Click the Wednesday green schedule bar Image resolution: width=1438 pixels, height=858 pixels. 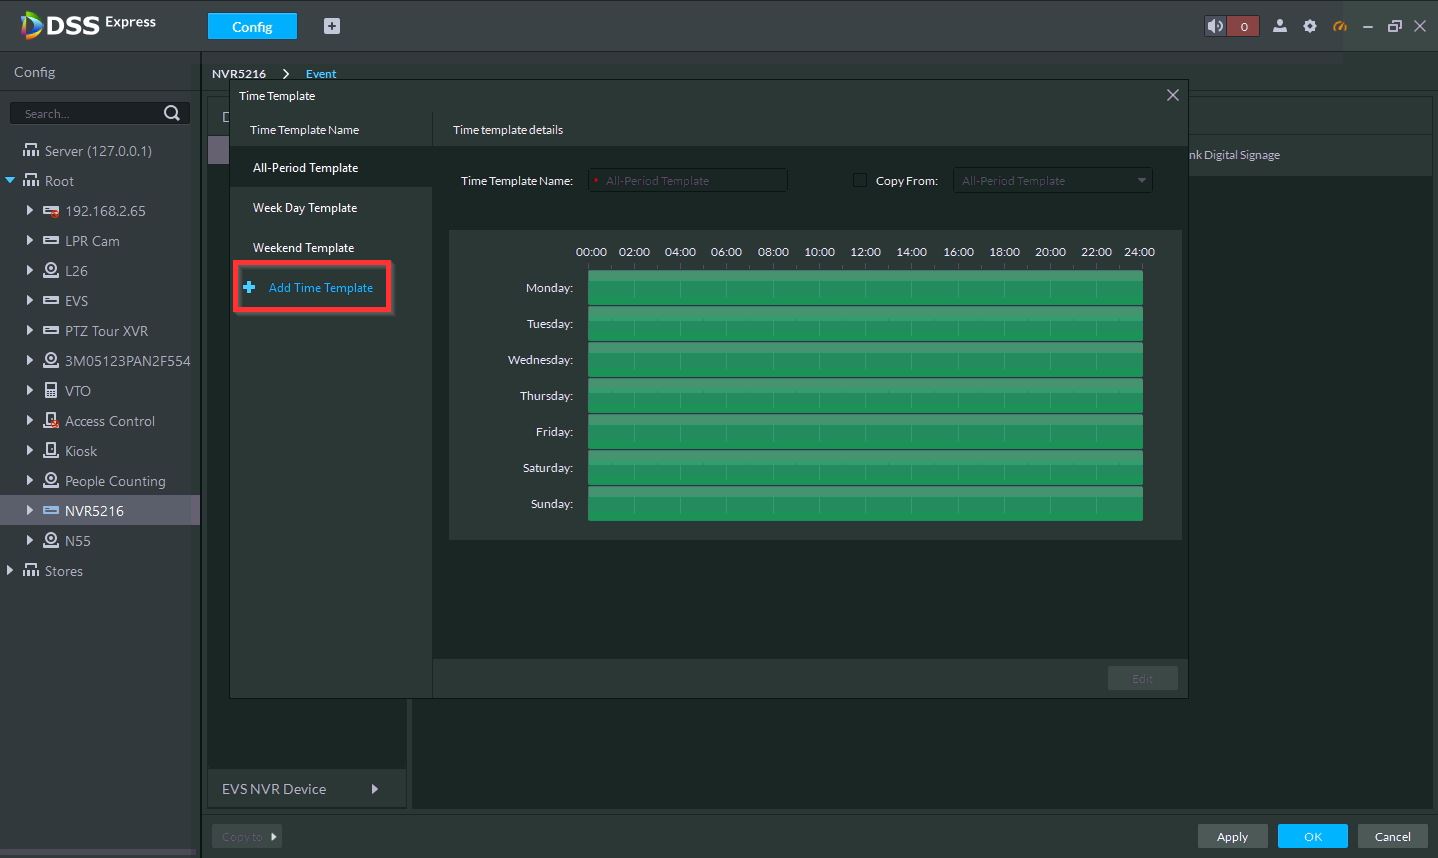pyautogui.click(x=865, y=360)
